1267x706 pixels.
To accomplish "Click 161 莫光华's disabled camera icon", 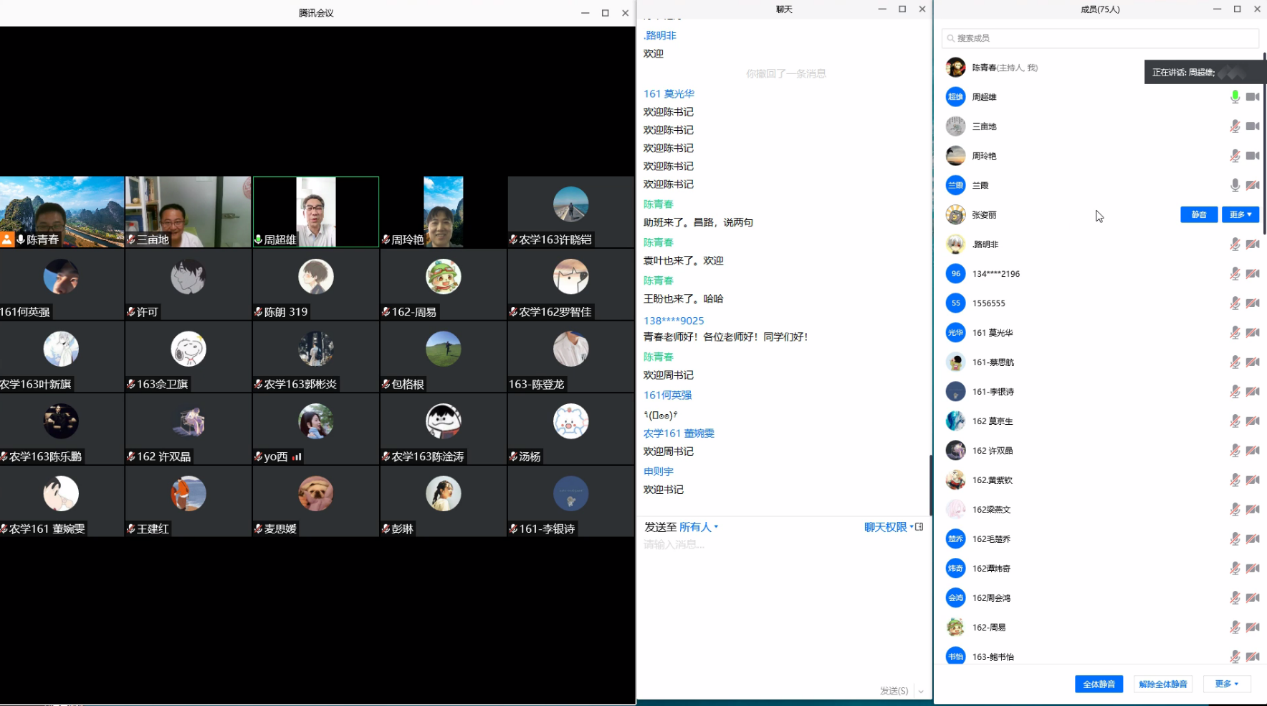I will (1252, 332).
